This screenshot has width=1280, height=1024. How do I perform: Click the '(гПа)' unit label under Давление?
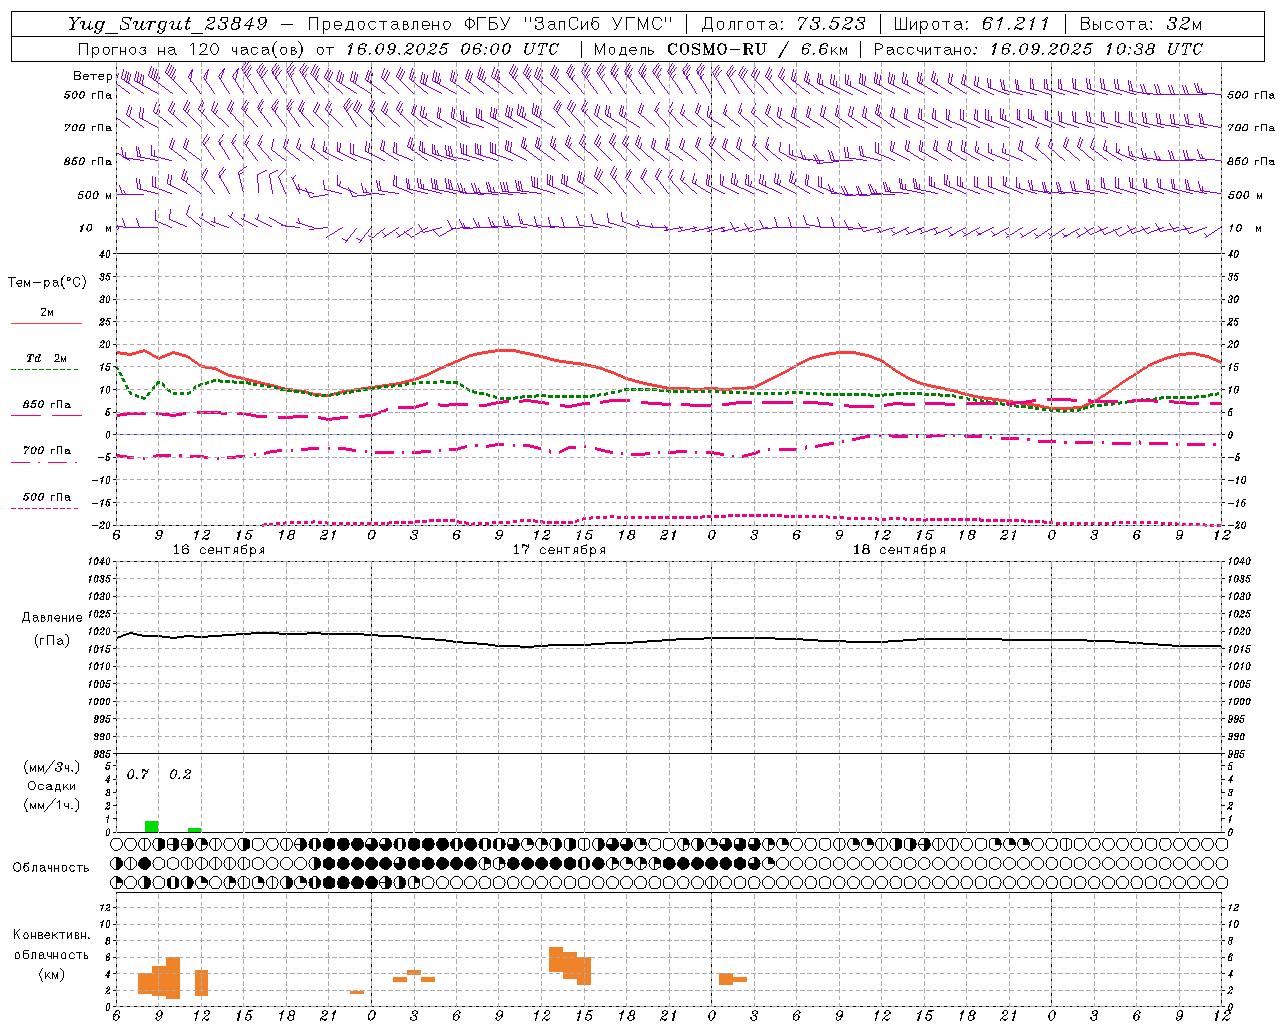52,641
